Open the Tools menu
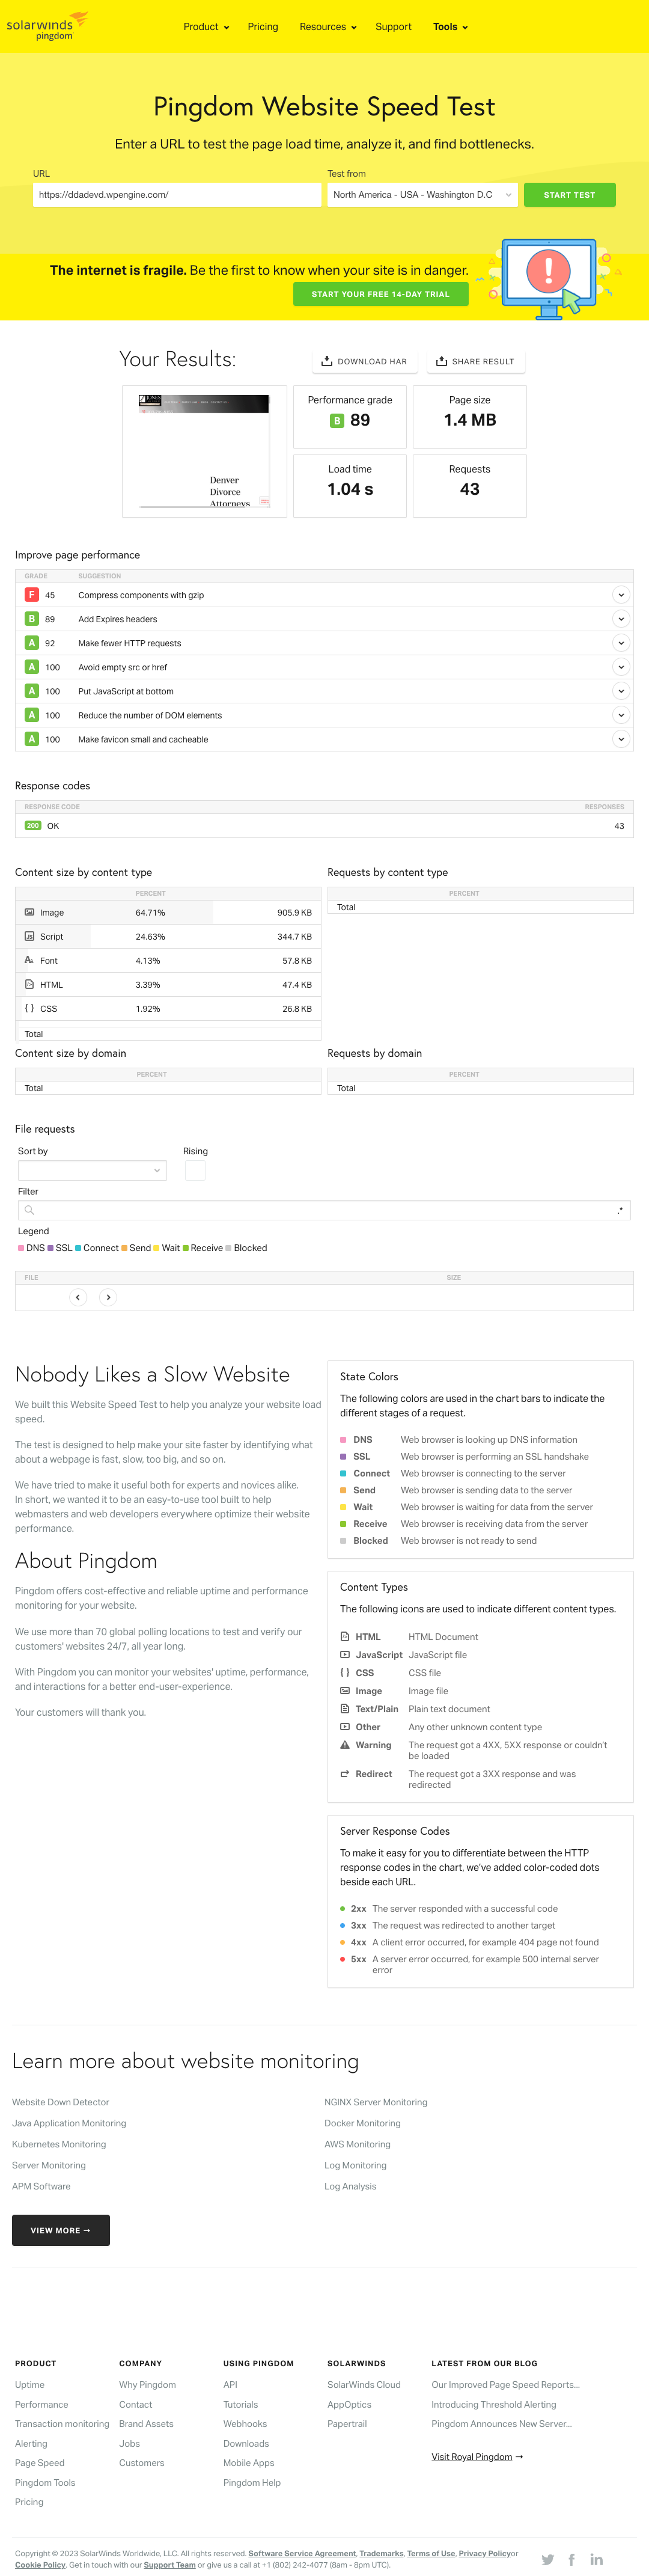This screenshot has width=649, height=2576. point(450,27)
